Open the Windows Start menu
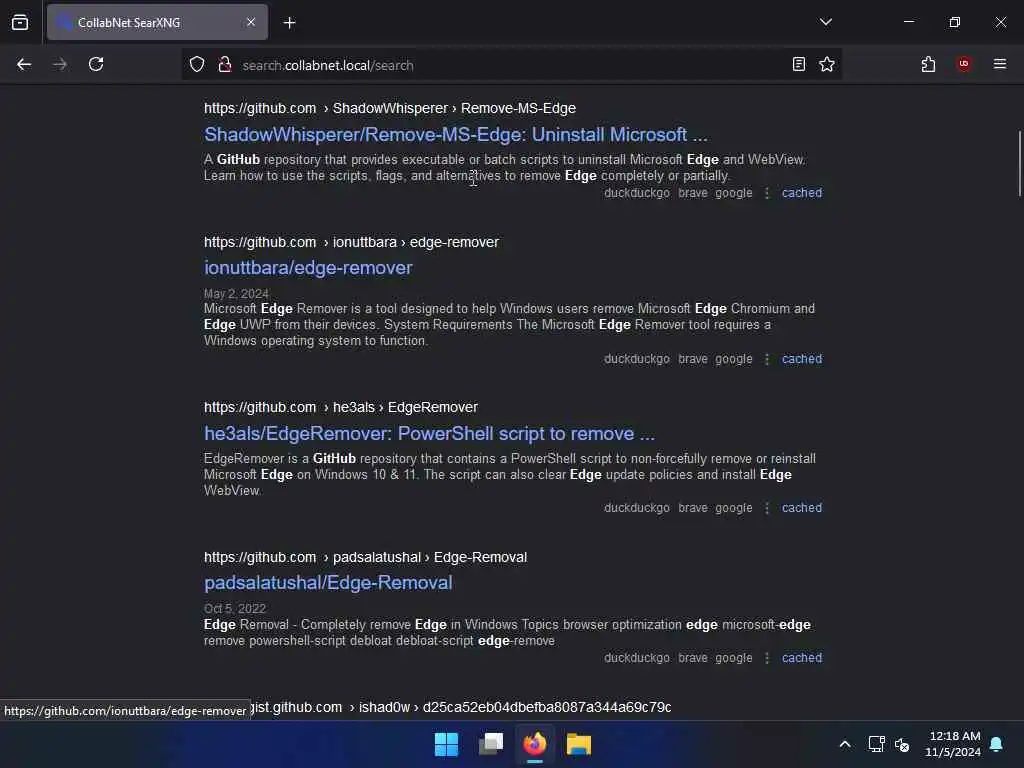This screenshot has height=768, width=1024. coord(447,744)
